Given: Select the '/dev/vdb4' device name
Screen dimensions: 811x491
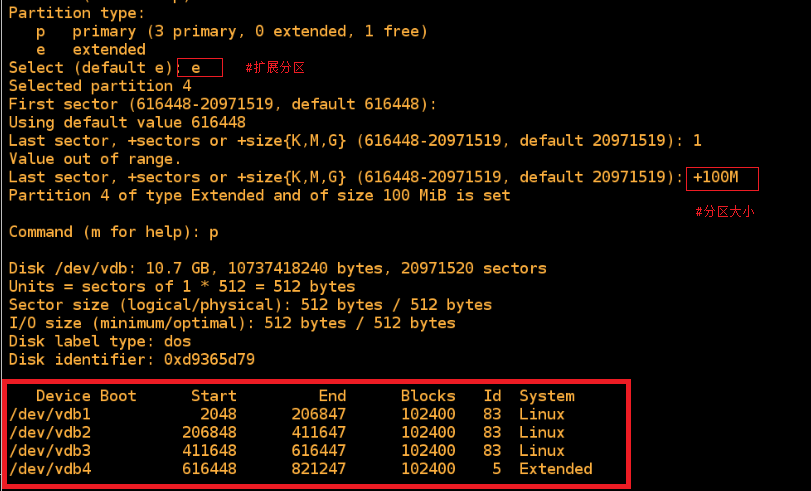Looking at the screenshot, I should [x=50, y=469].
